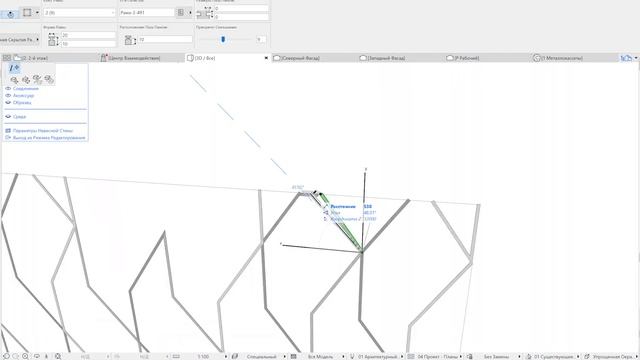Viewport: 640px width, 360px height.
Task: Click the fourth curtain wall component icon
Action: click(49, 80)
